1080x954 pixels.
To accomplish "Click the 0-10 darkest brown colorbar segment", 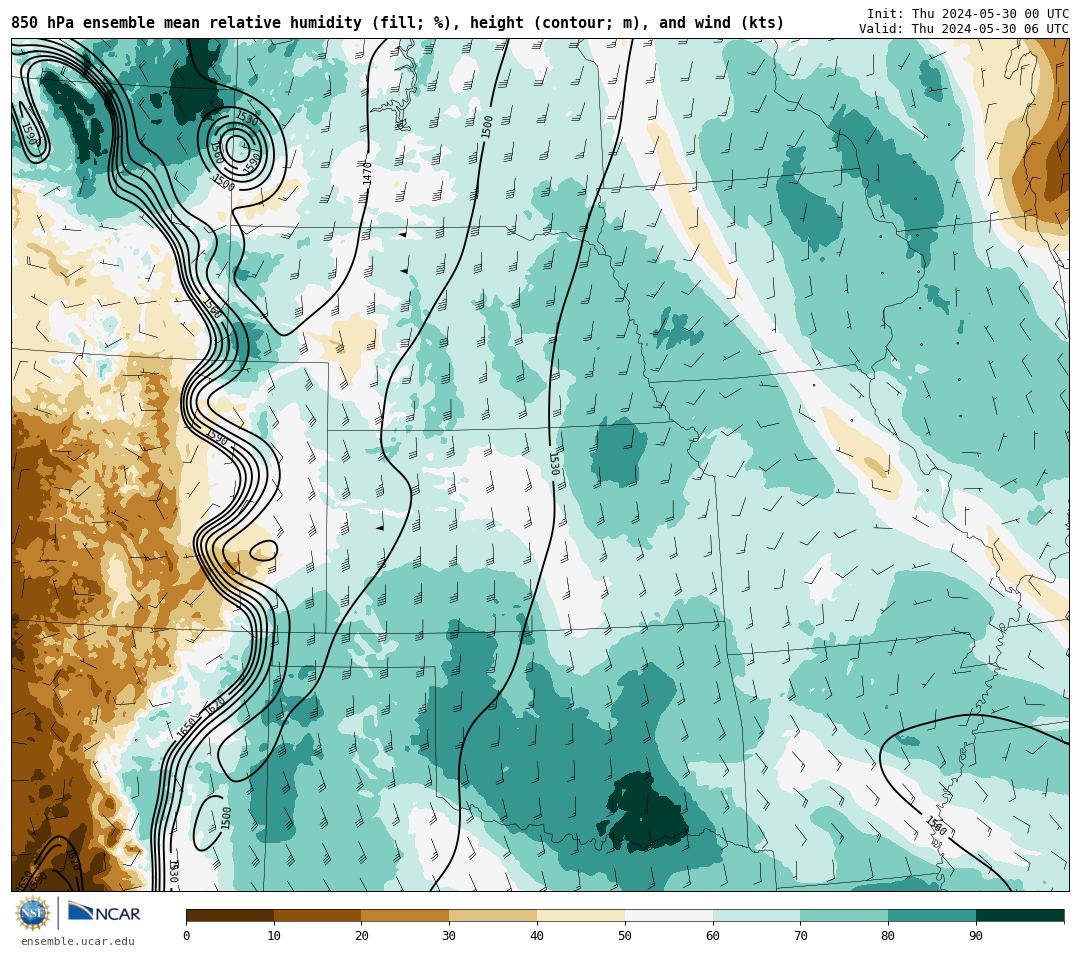I will (x=230, y=915).
